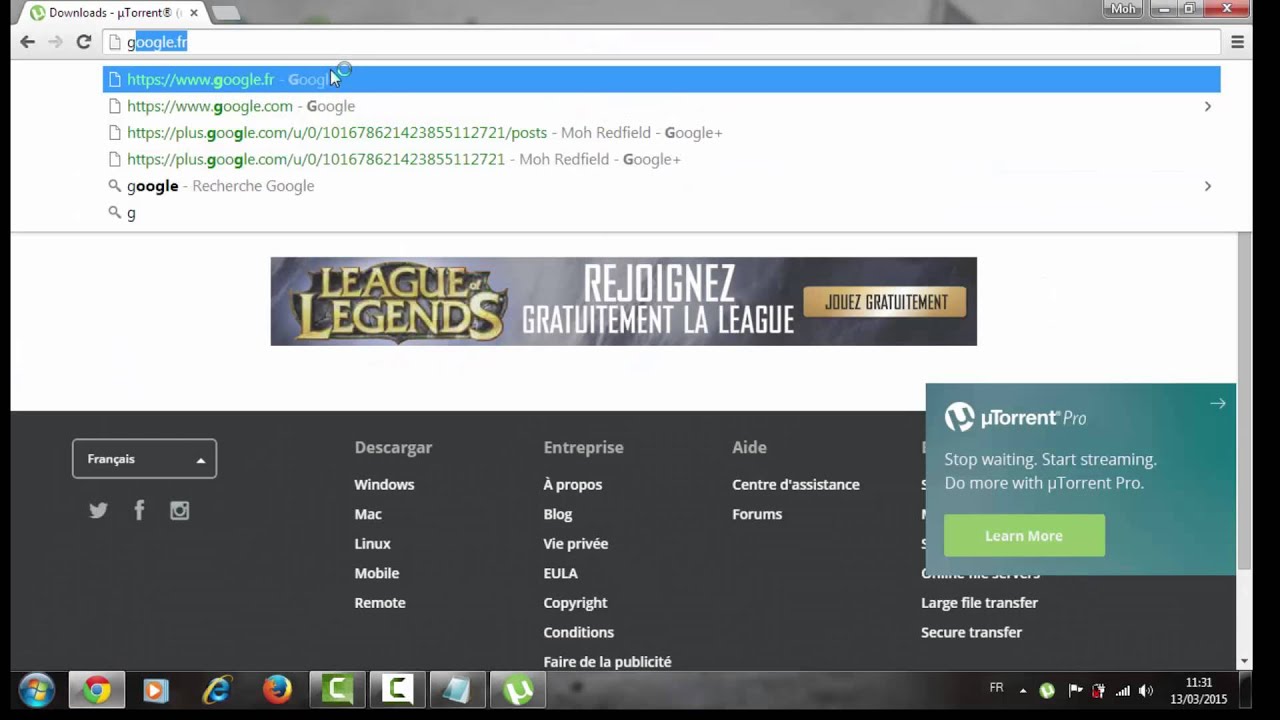The image size is (1280, 720).
Task: Click the FR language indicator in the tray
Action: pos(996,688)
